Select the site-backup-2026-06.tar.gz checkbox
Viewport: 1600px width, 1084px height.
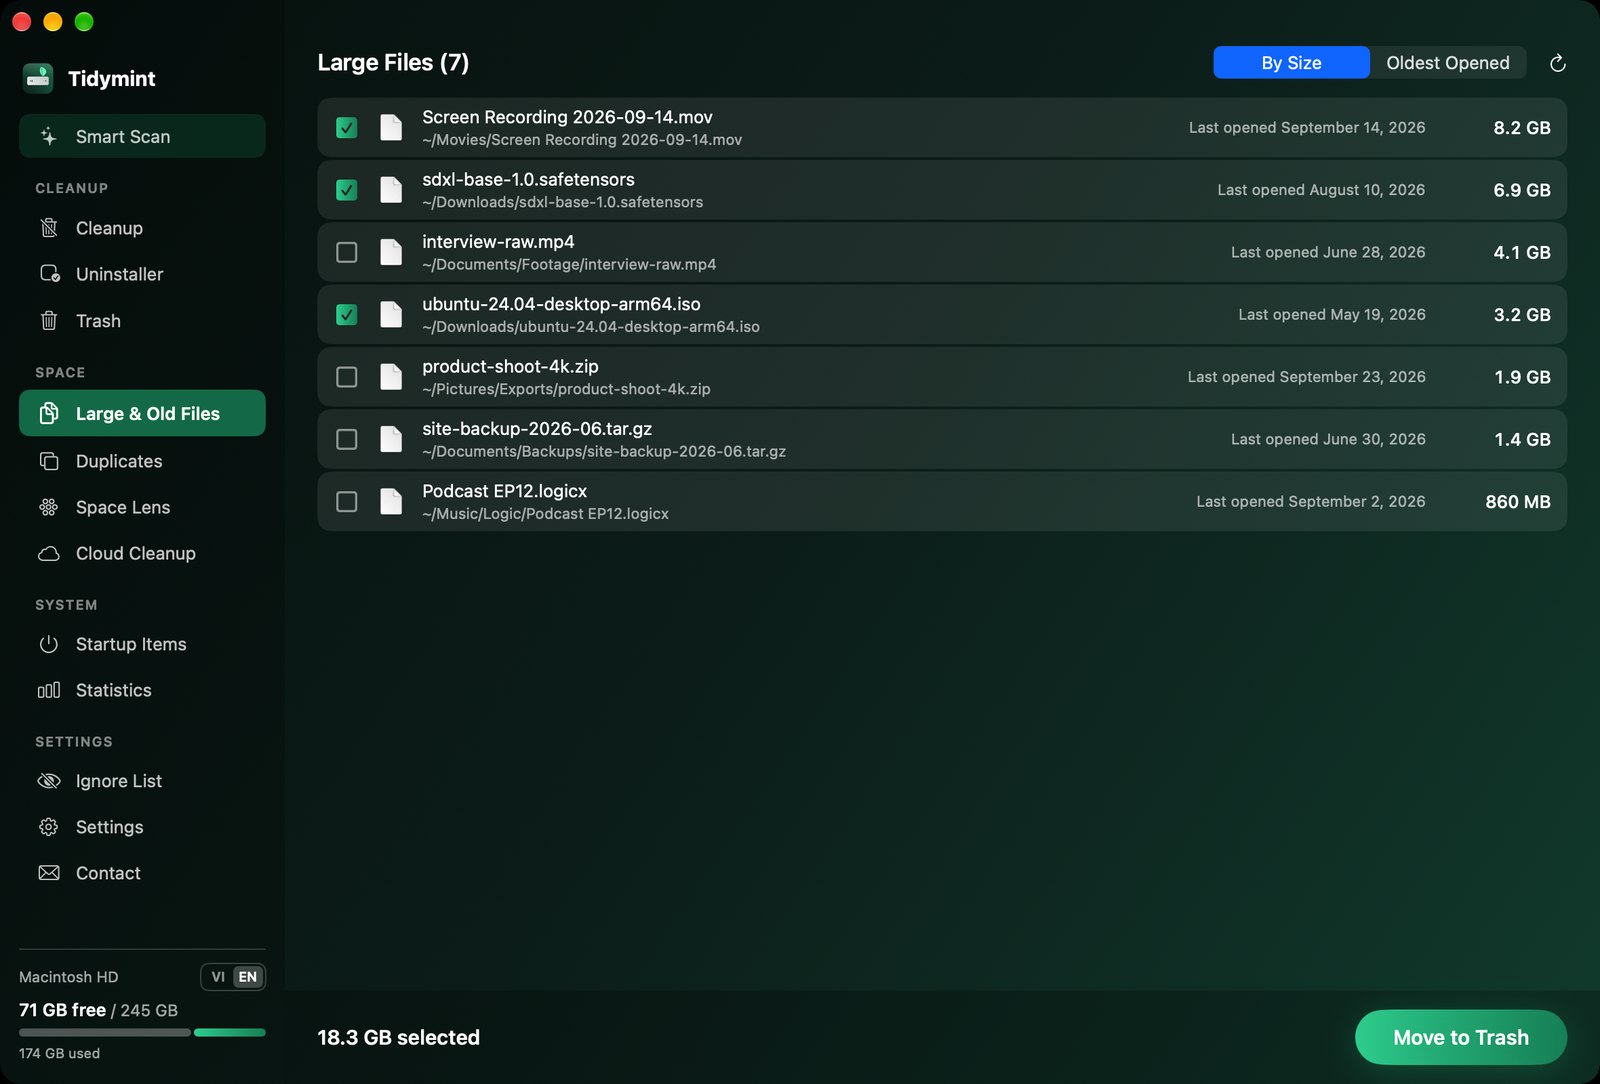coord(346,439)
